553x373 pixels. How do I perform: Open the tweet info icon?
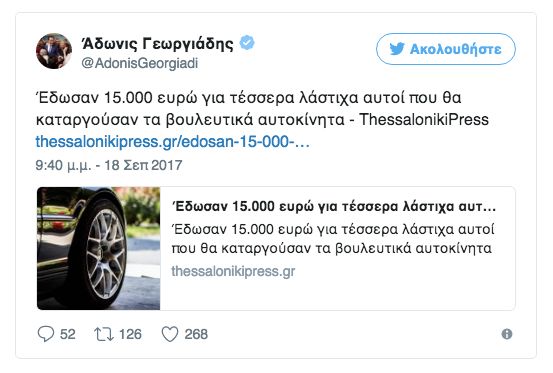pos(507,334)
